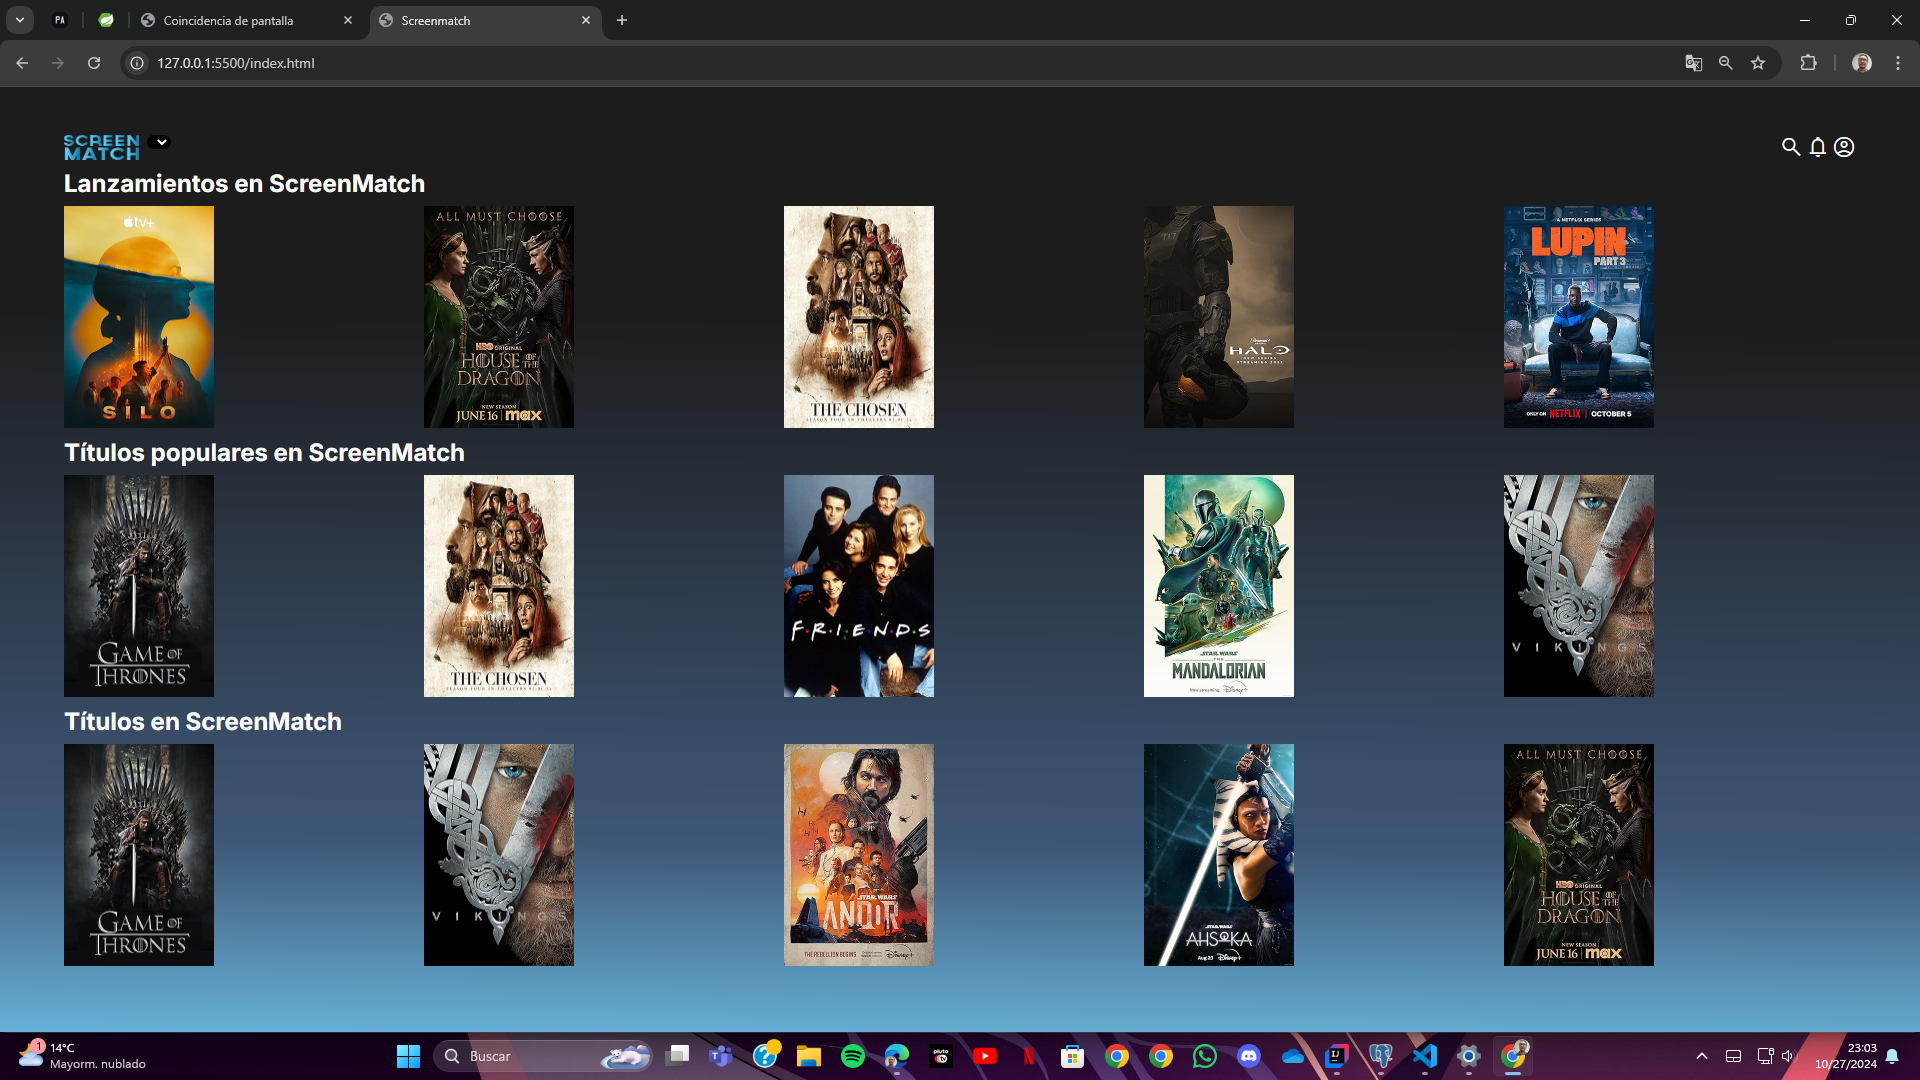Select the Andor poster

pos(859,855)
